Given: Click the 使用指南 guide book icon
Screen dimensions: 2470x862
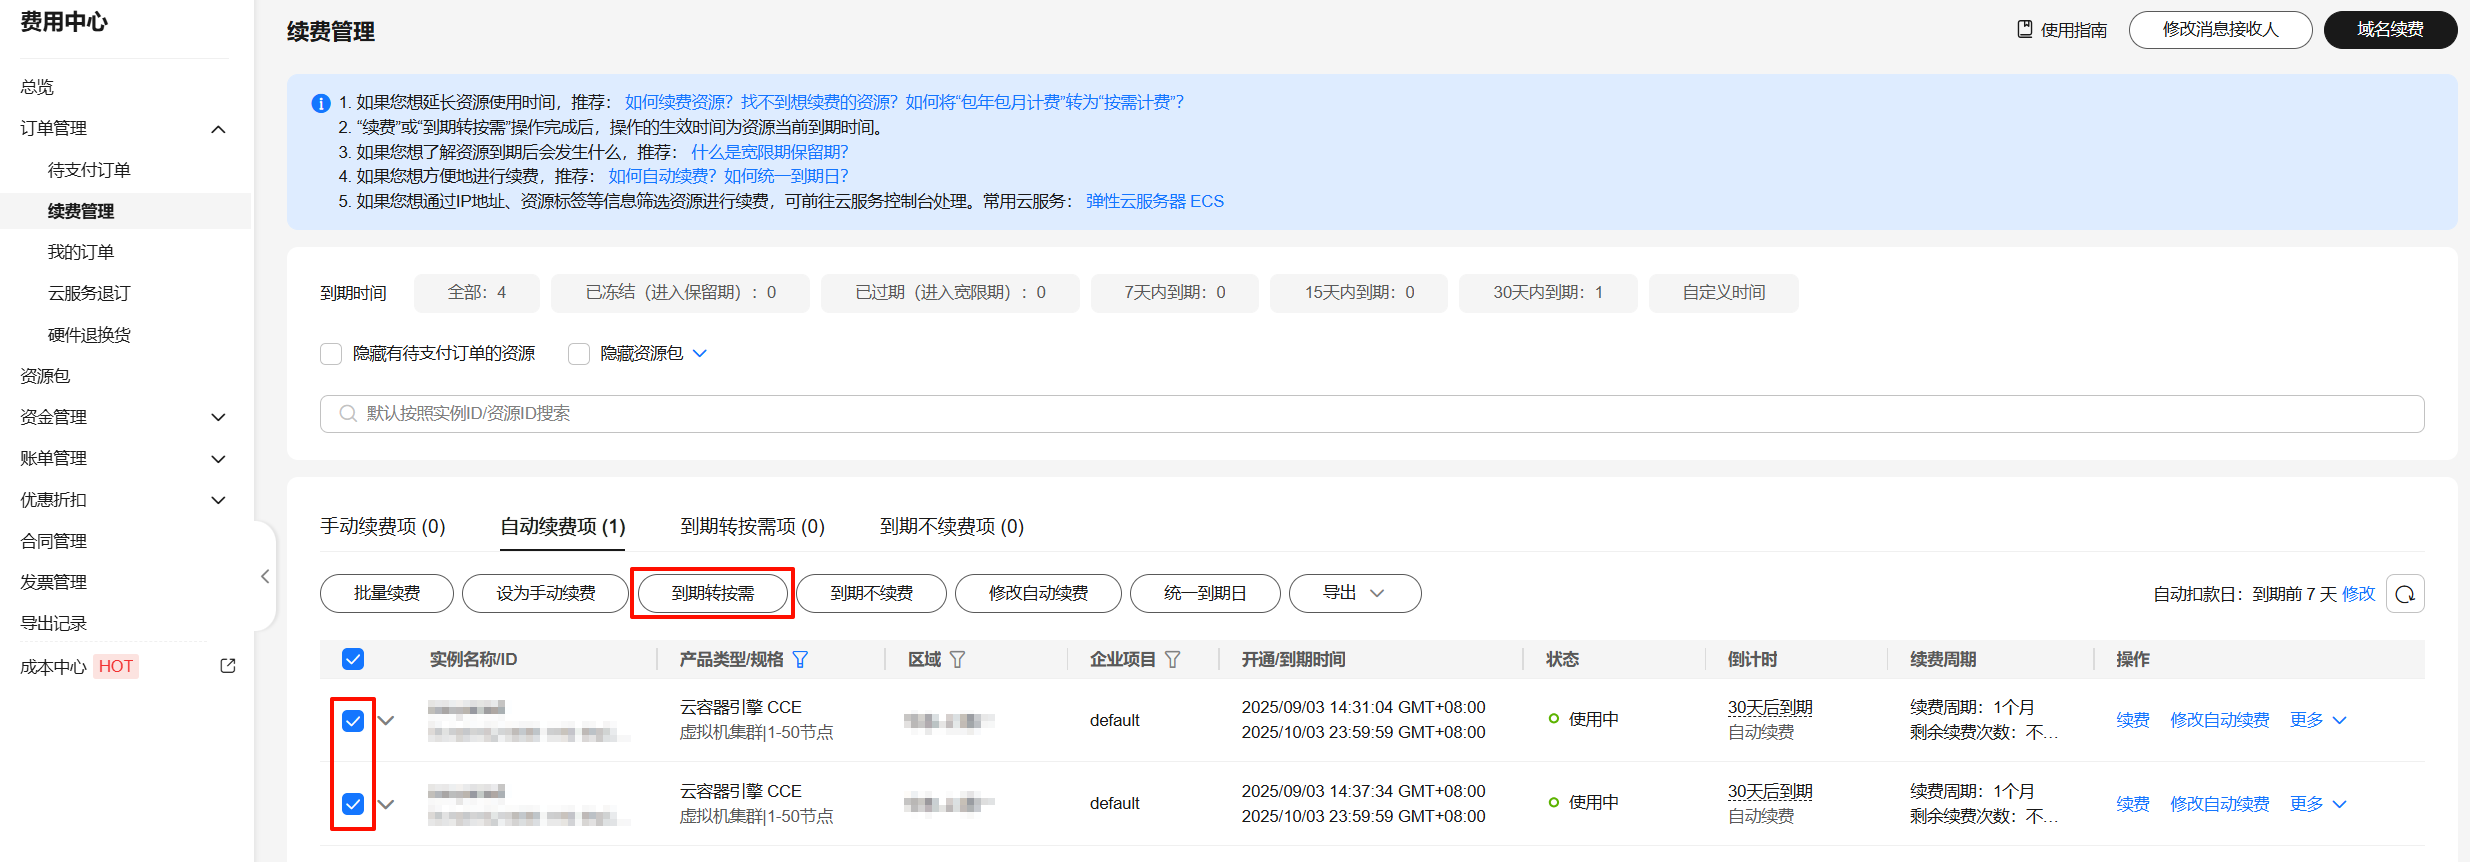Looking at the screenshot, I should [x=2025, y=29].
